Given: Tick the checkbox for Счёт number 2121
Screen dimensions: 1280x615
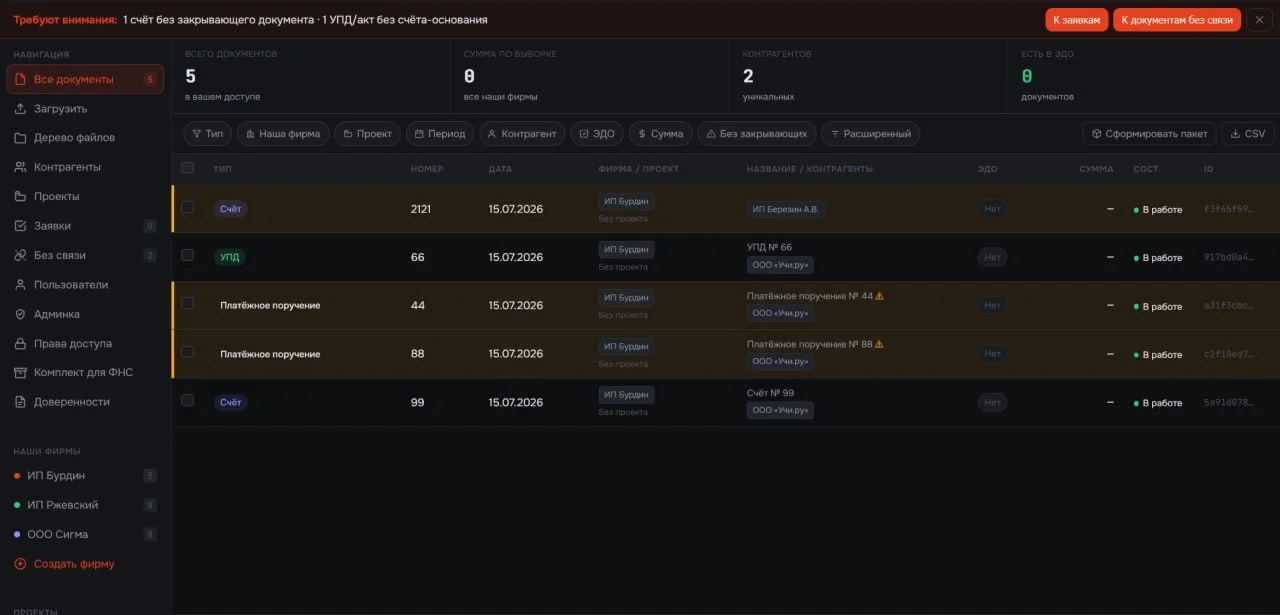Looking at the screenshot, I should pyautogui.click(x=187, y=207).
